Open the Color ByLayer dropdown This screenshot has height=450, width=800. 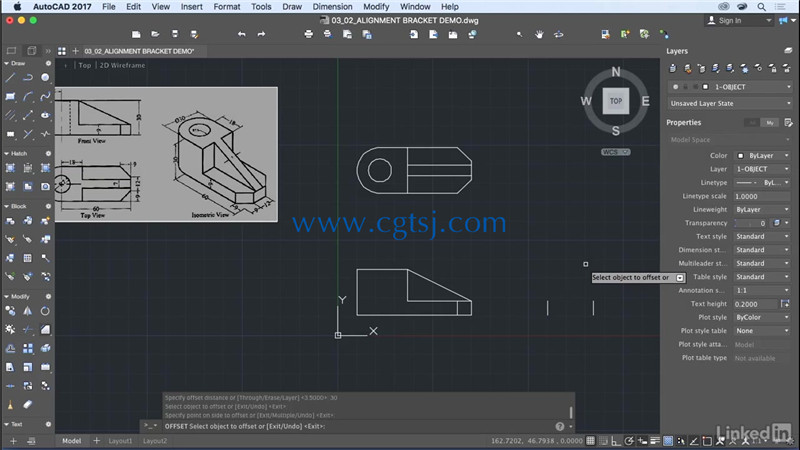[763, 156]
